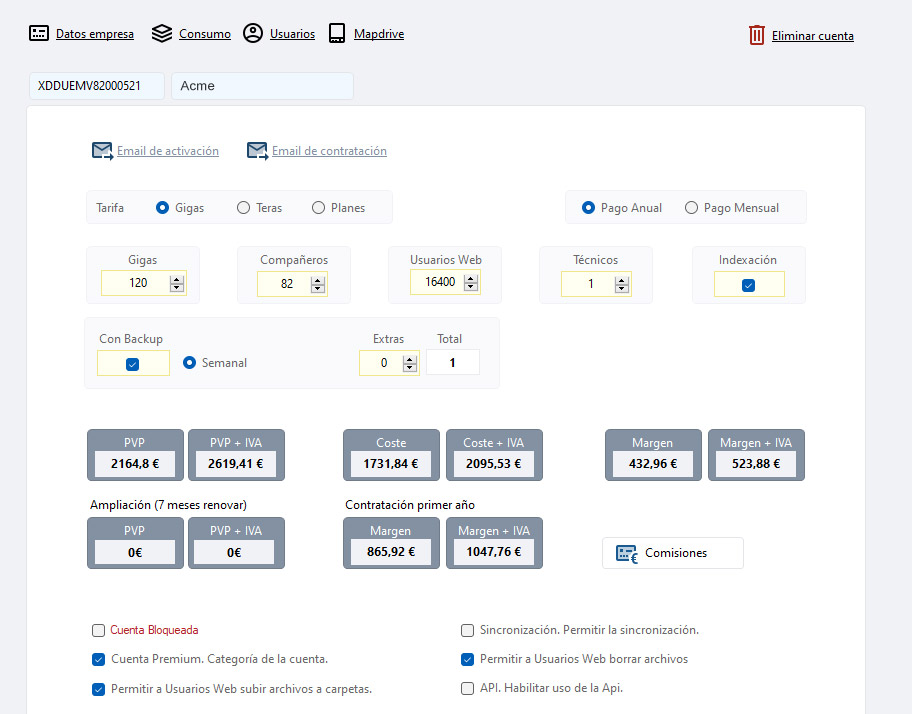Image resolution: width=912 pixels, height=714 pixels.
Task: Check Cuenta Bloqueada
Action: pos(98,630)
